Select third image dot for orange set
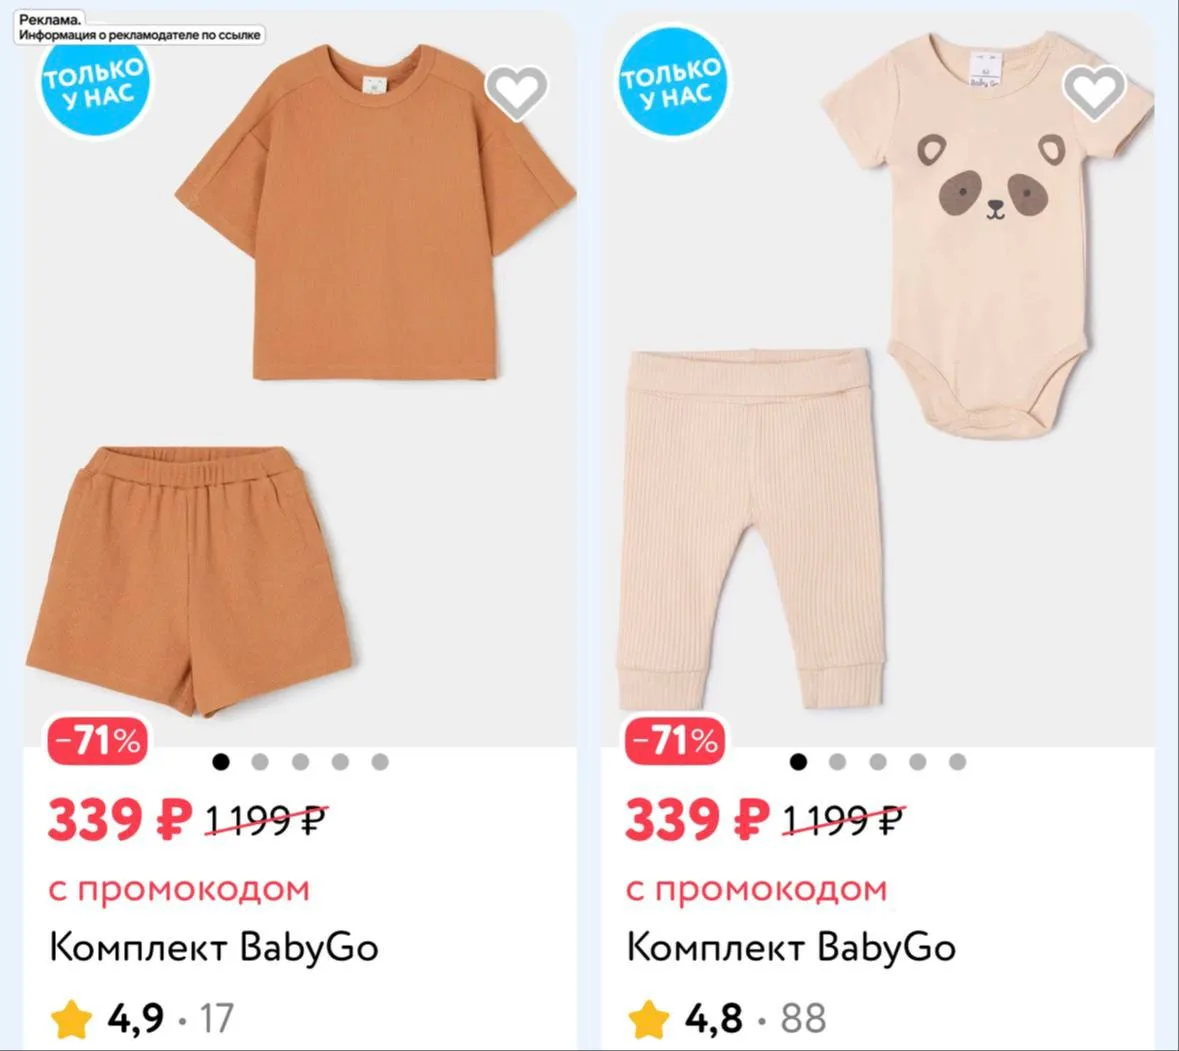This screenshot has height=1051, width=1179. pos(300,762)
